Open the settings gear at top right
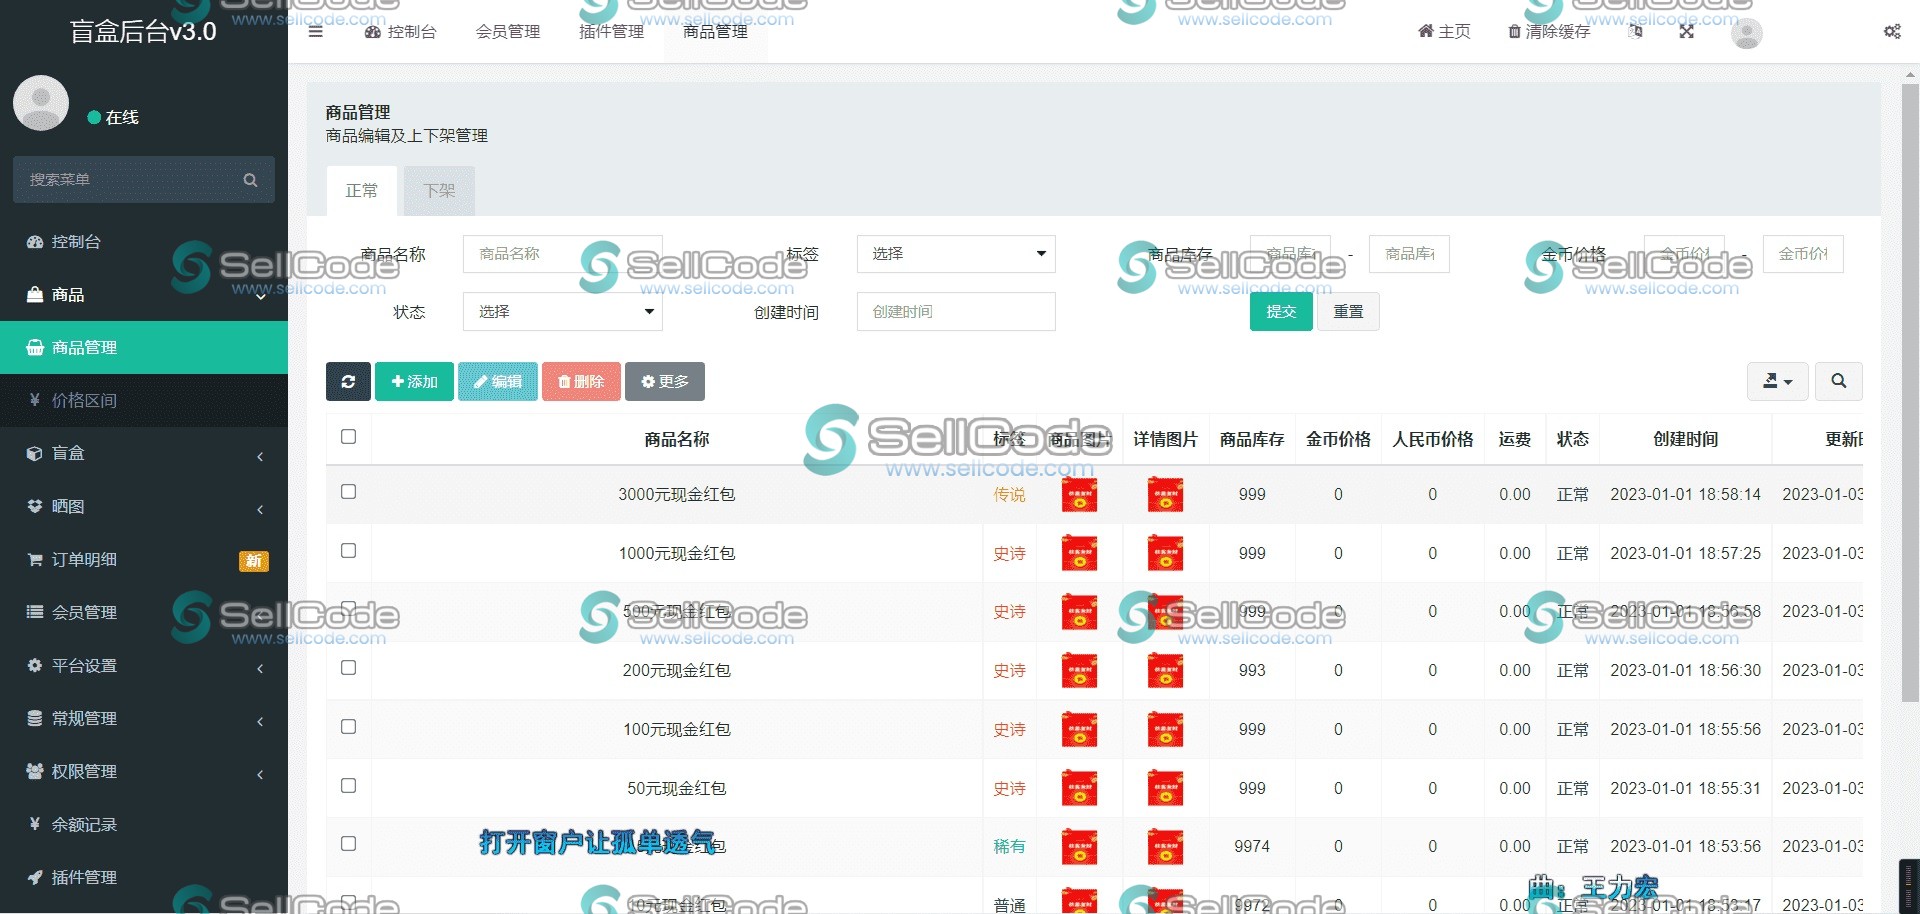The width and height of the screenshot is (1920, 914). coord(1892,31)
